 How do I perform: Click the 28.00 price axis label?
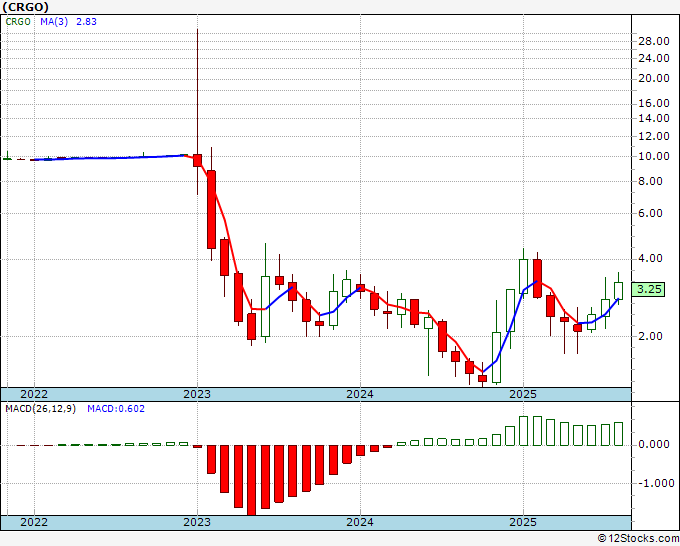(654, 41)
